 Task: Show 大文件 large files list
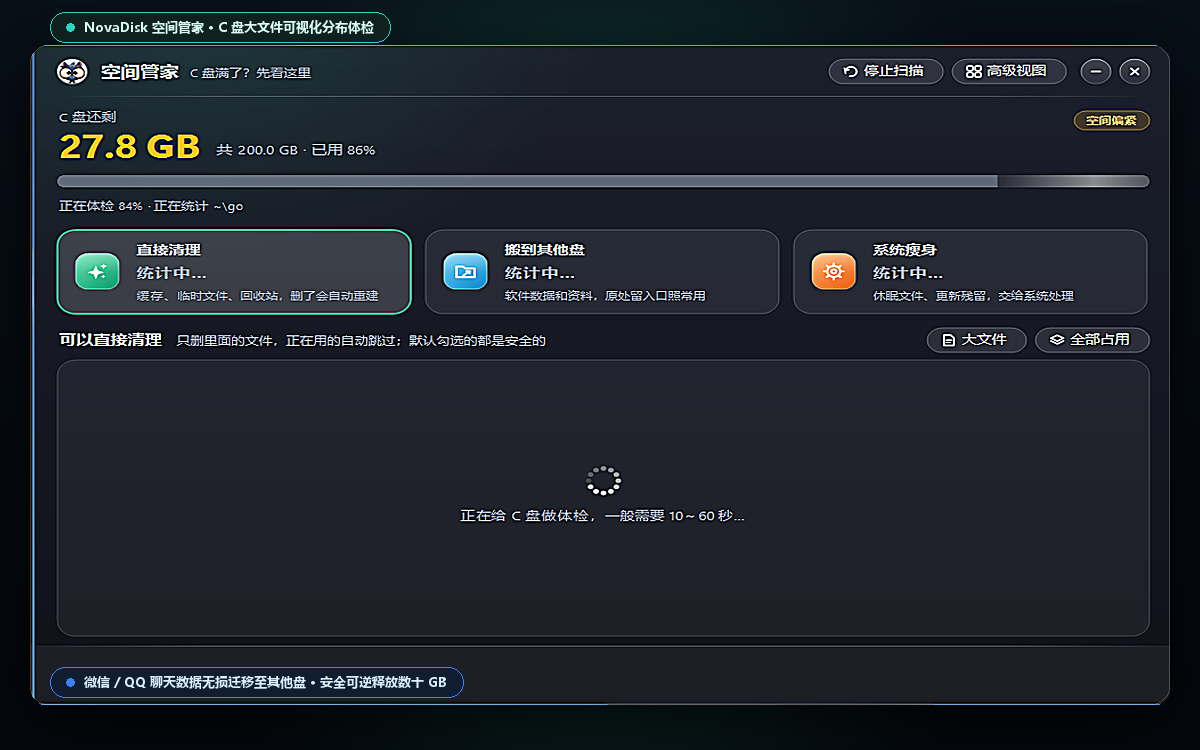pyautogui.click(x=977, y=340)
